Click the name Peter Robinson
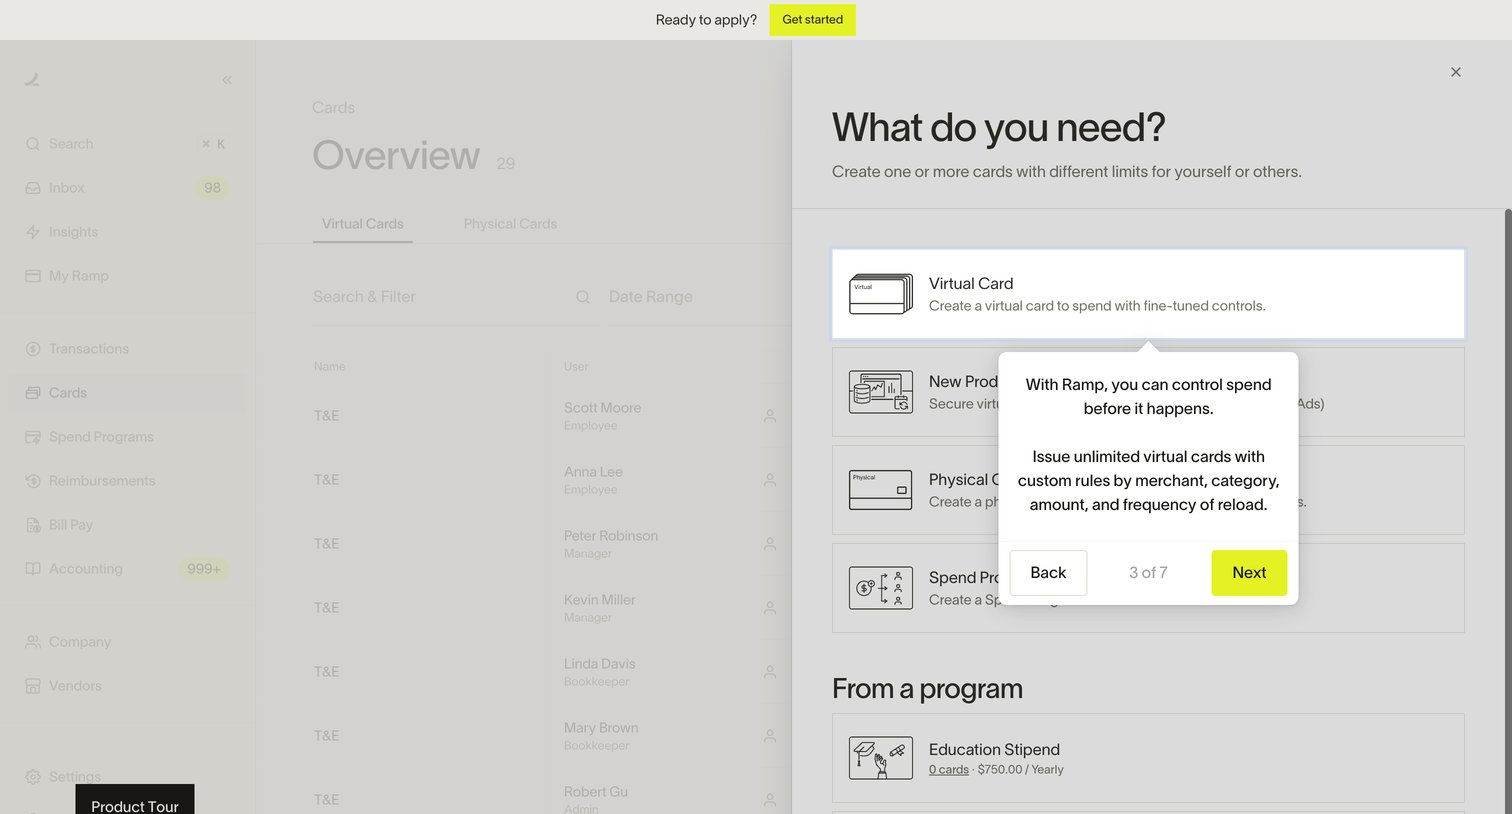The height and width of the screenshot is (814, 1512). click(x=611, y=536)
